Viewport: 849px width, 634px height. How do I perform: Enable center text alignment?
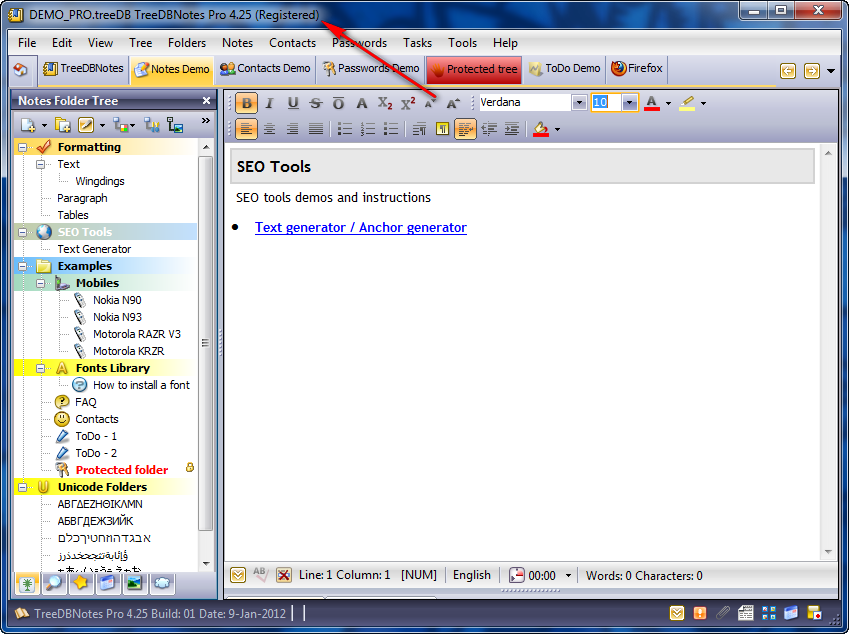coord(270,129)
